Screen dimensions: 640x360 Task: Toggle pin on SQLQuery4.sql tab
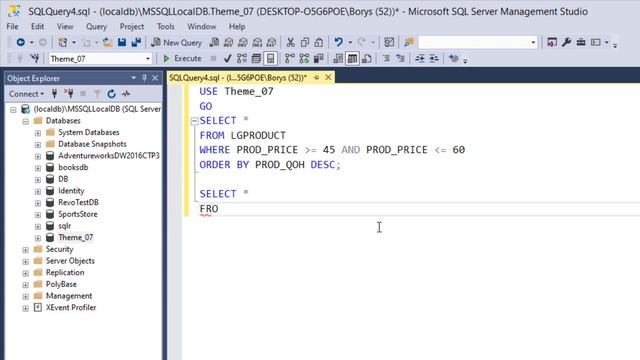pos(316,78)
